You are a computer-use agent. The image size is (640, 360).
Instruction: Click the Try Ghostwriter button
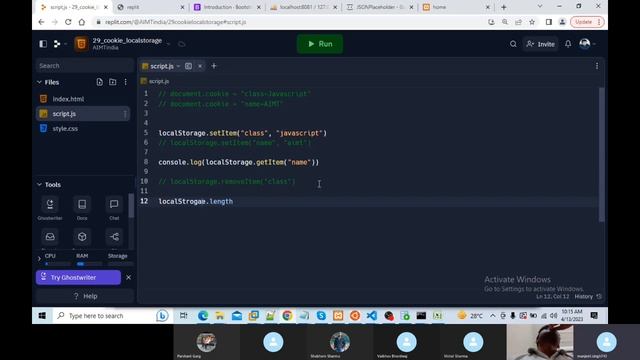(78, 278)
